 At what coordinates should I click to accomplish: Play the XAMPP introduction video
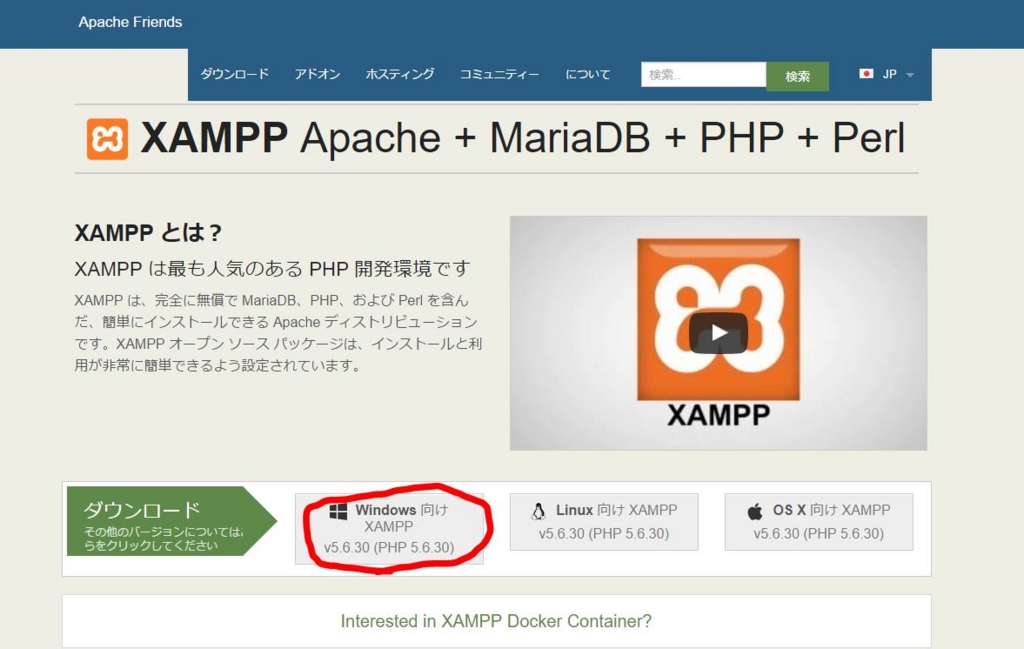click(718, 333)
